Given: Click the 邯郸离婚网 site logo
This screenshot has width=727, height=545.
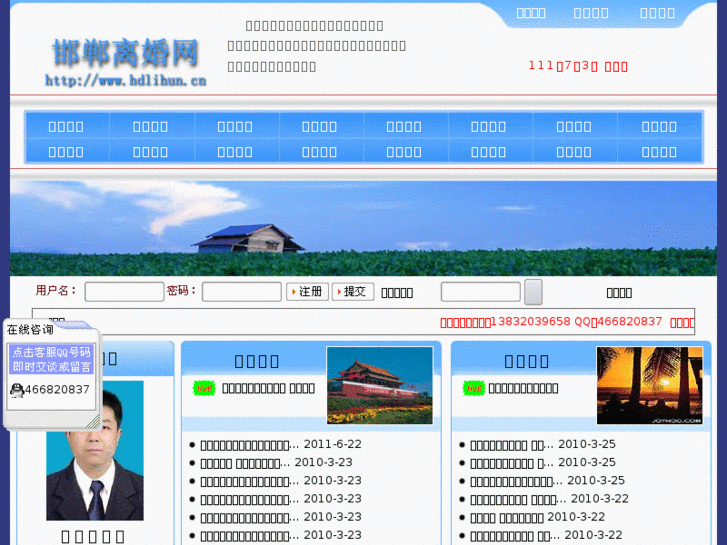Looking at the screenshot, I should [x=125, y=61].
